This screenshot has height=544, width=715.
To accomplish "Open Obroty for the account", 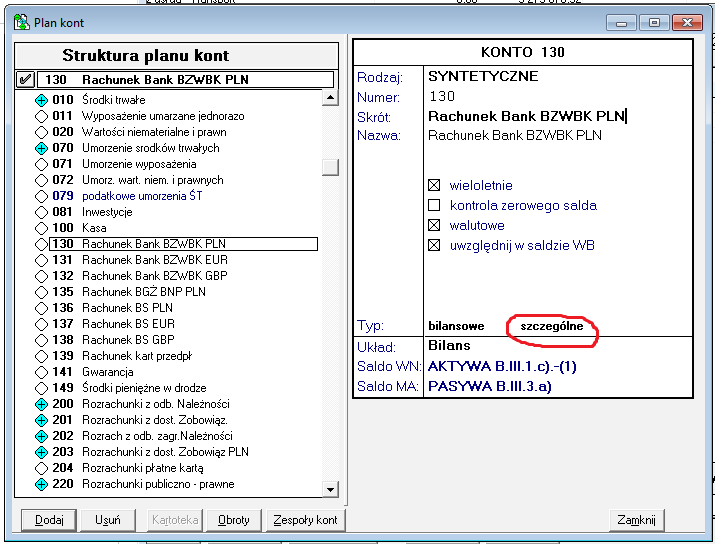I will click(233, 520).
